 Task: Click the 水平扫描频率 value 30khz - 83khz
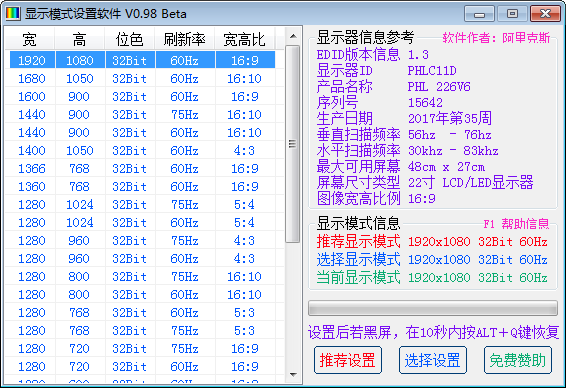click(x=453, y=151)
